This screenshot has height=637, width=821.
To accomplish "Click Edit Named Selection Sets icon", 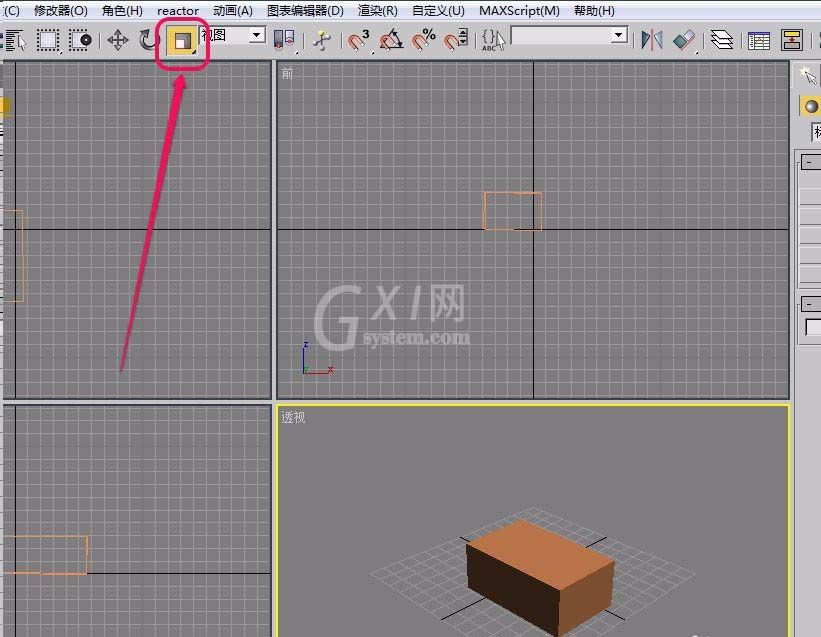I will (x=493, y=40).
